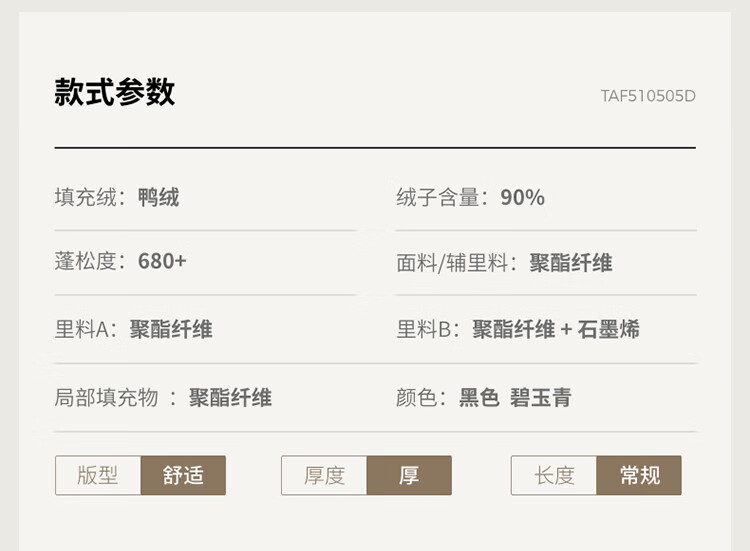Click the 蓬松度 680+ value
Viewport: 750px width, 551px height.
(162, 262)
